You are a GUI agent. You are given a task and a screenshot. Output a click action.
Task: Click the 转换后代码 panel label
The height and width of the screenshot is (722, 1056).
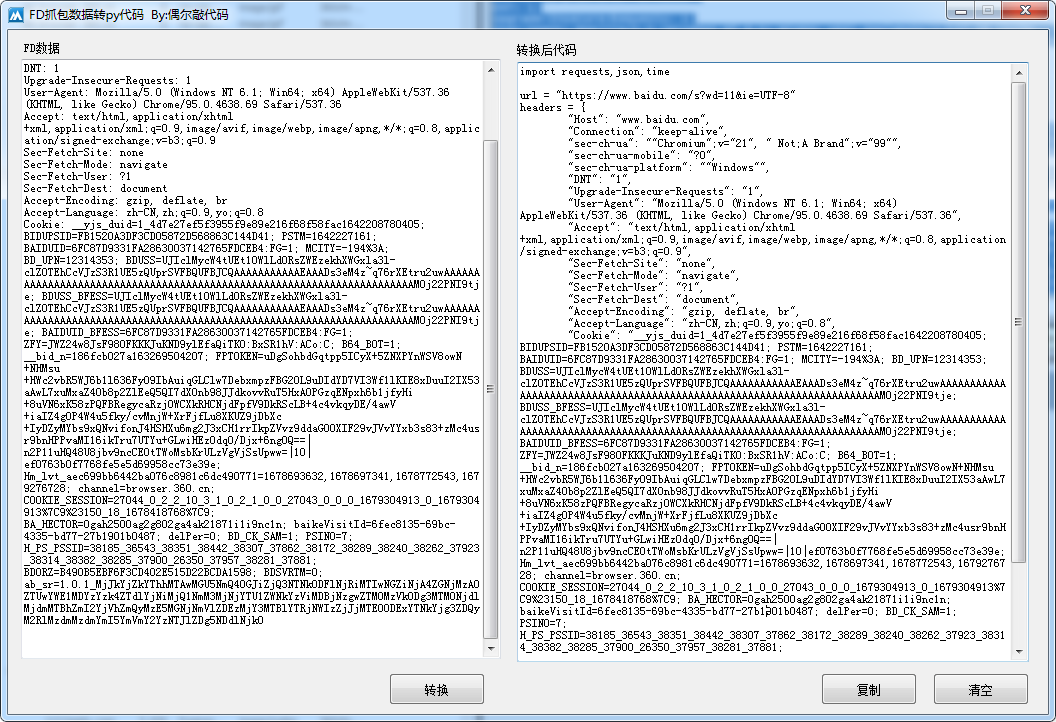click(546, 50)
